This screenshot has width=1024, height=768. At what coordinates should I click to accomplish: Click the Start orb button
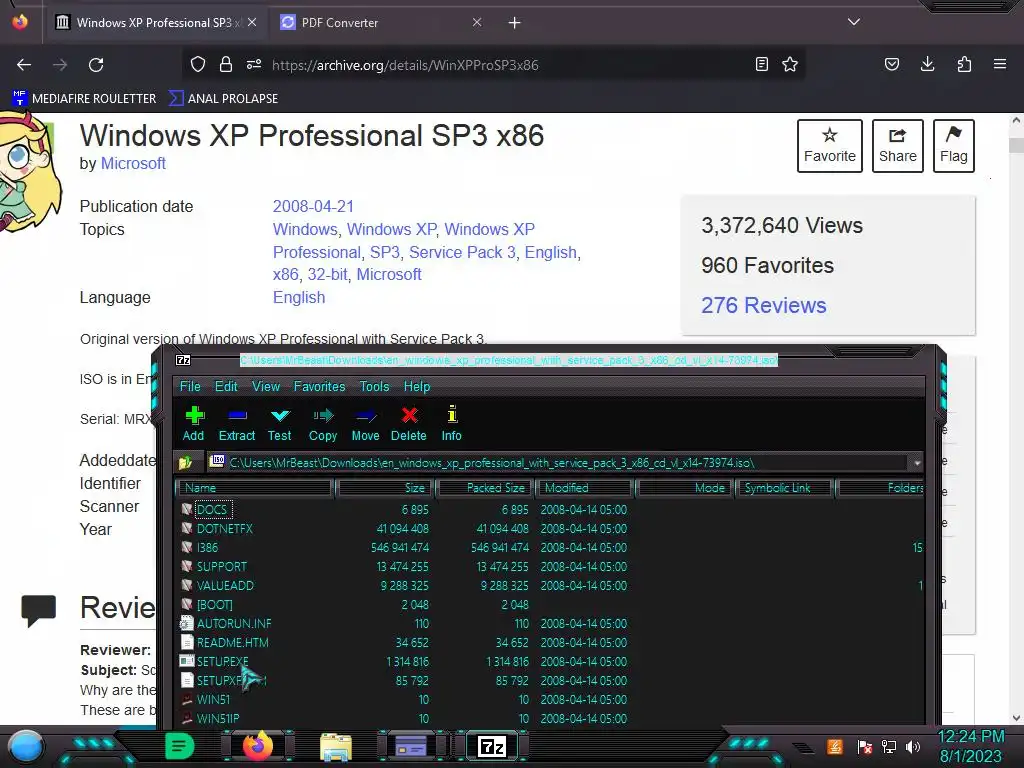[26, 747]
